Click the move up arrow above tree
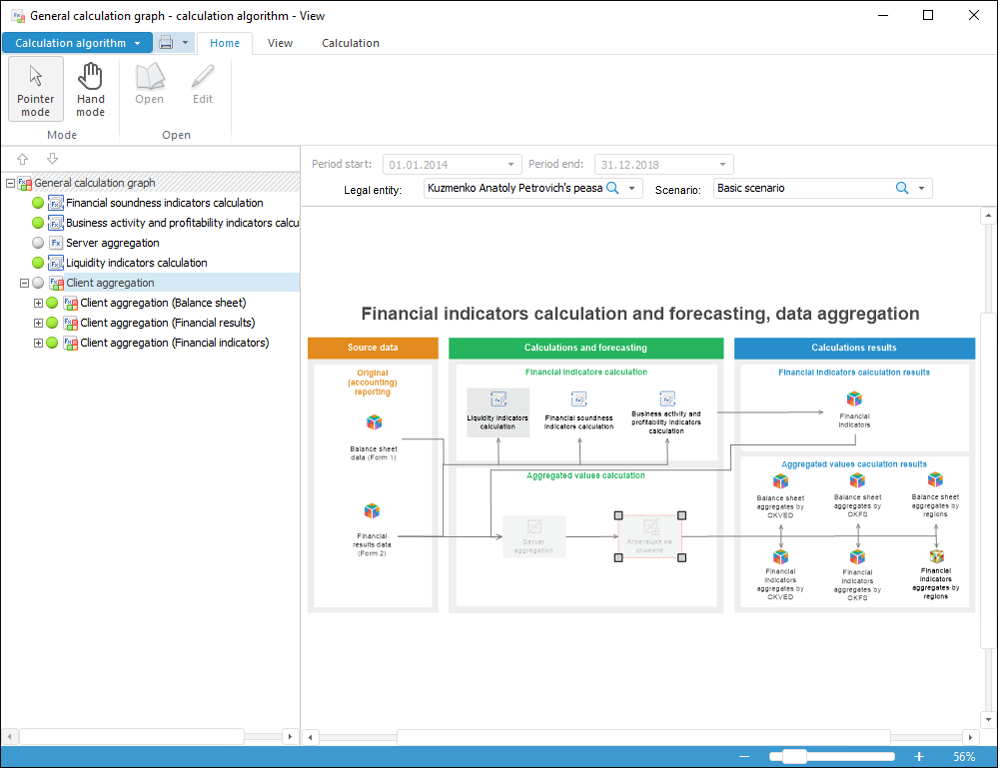The image size is (1000, 770). click(23, 159)
